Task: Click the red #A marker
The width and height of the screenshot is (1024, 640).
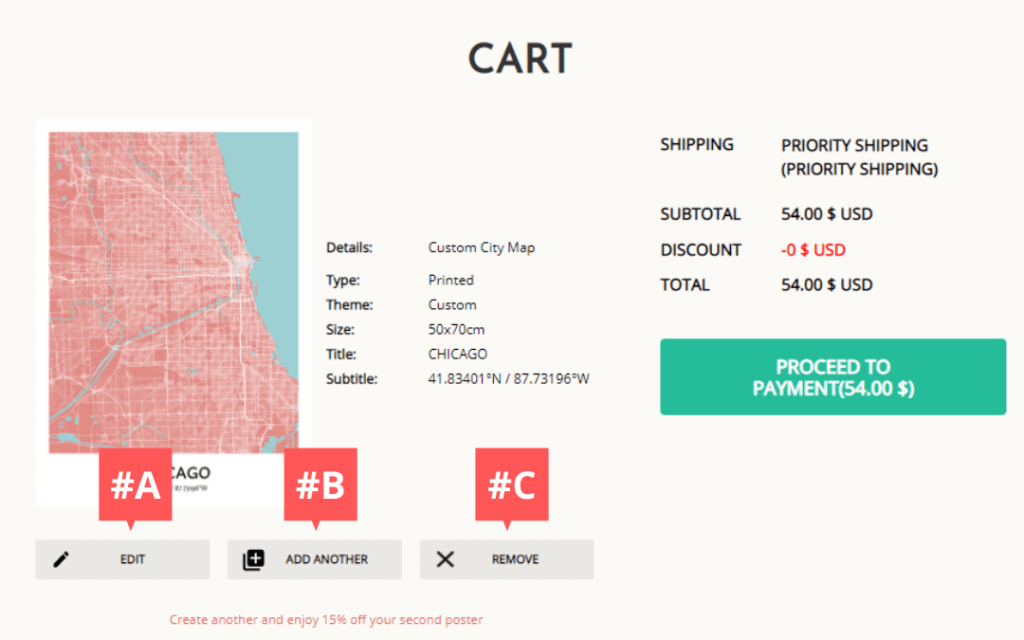Action: tap(135, 485)
